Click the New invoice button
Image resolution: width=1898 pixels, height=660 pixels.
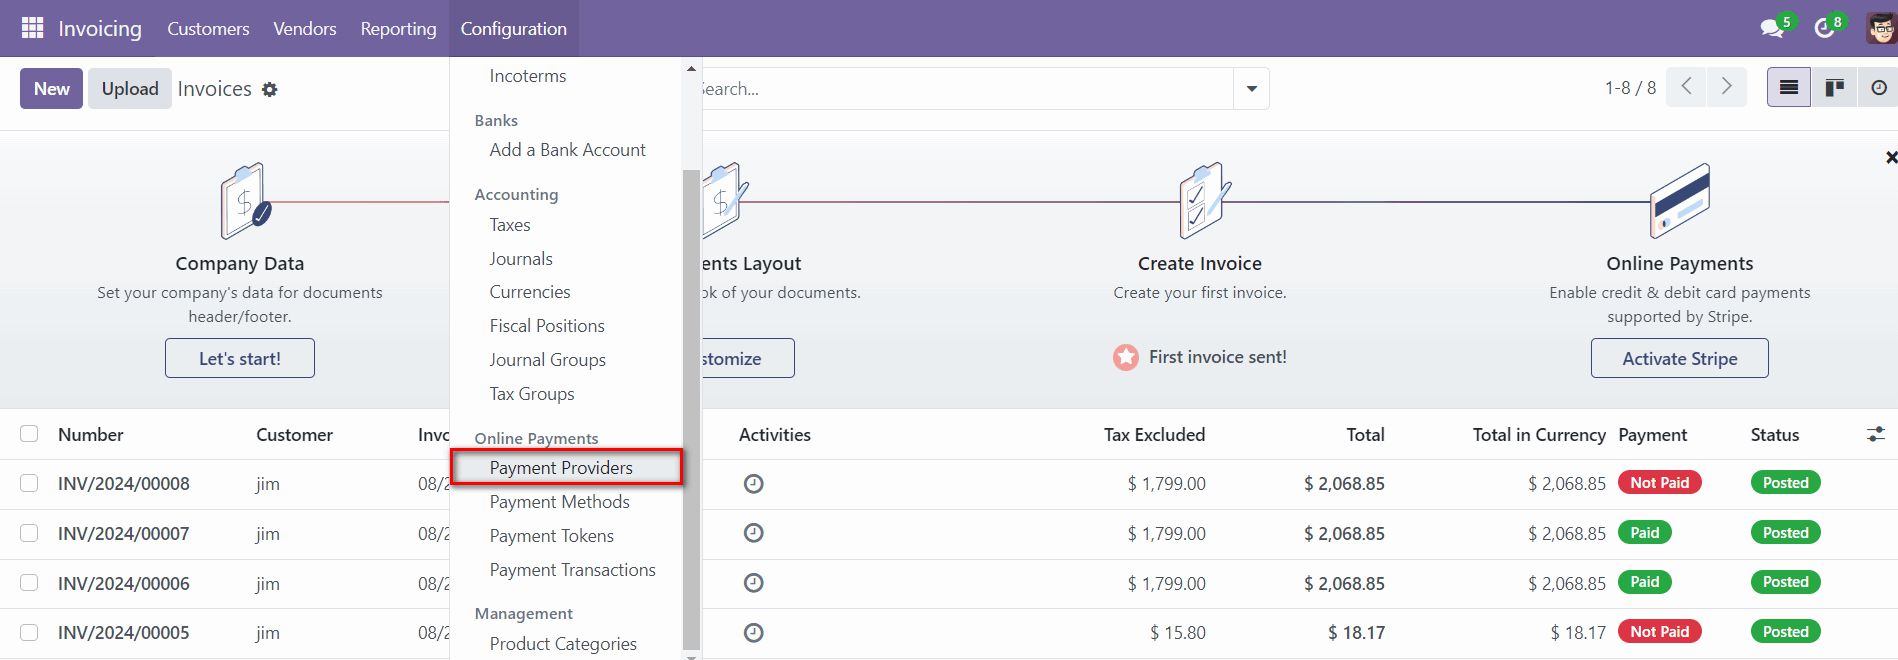coord(51,89)
